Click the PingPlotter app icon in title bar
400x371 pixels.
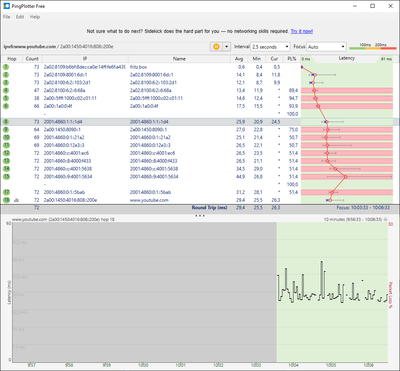(6, 6)
